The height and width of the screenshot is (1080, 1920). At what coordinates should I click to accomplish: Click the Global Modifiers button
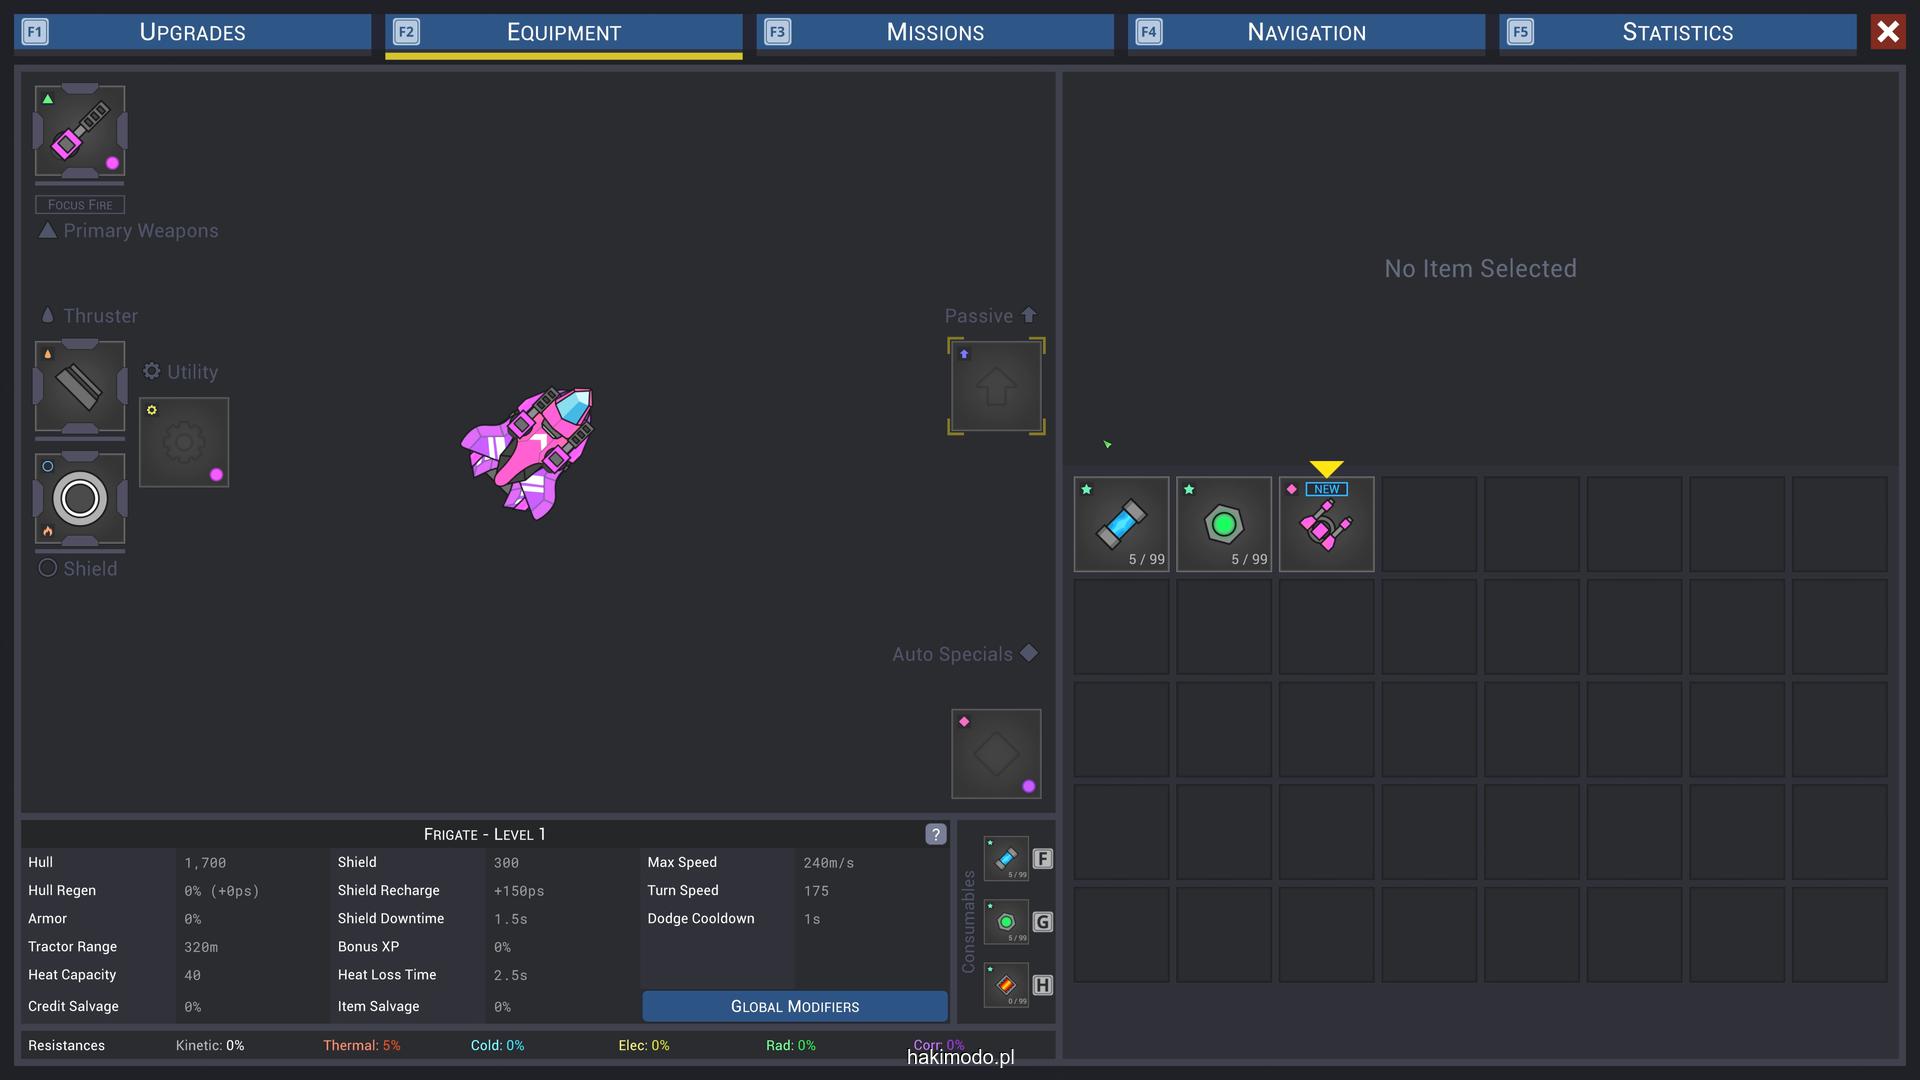795,1006
